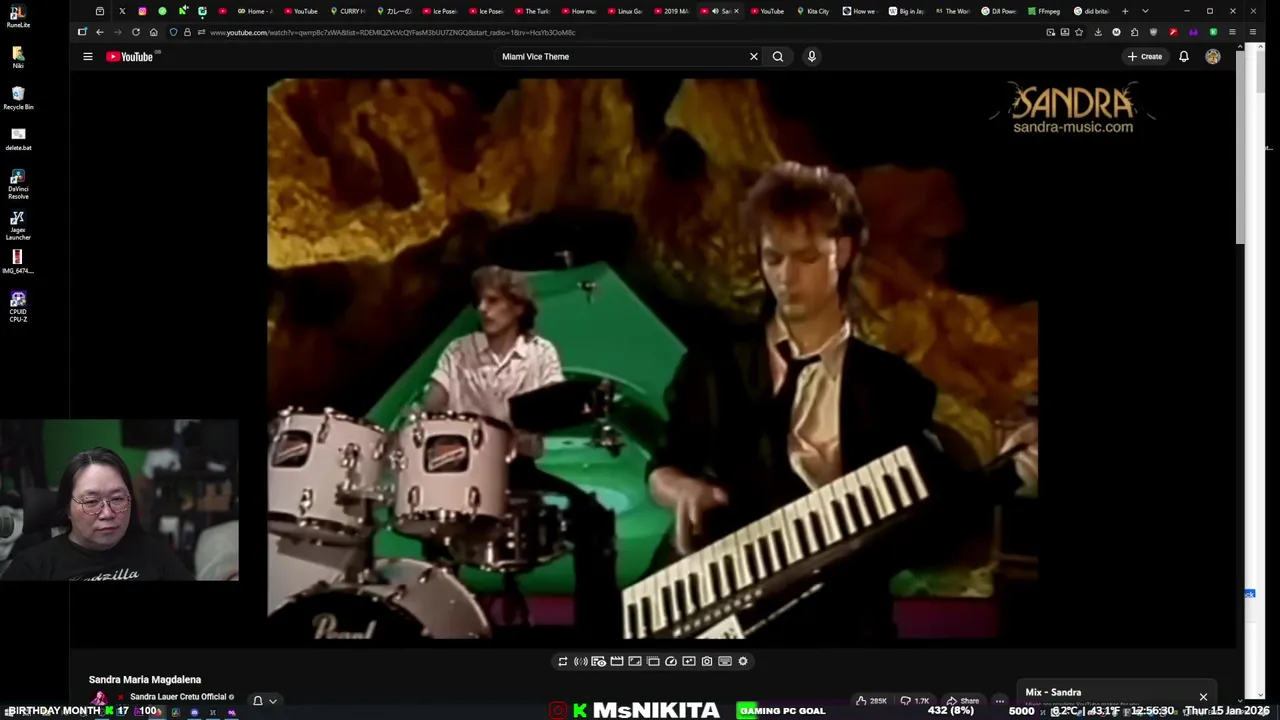Take a screenshot with camera icon
Image resolution: width=1280 pixels, height=720 pixels.
coord(707,662)
